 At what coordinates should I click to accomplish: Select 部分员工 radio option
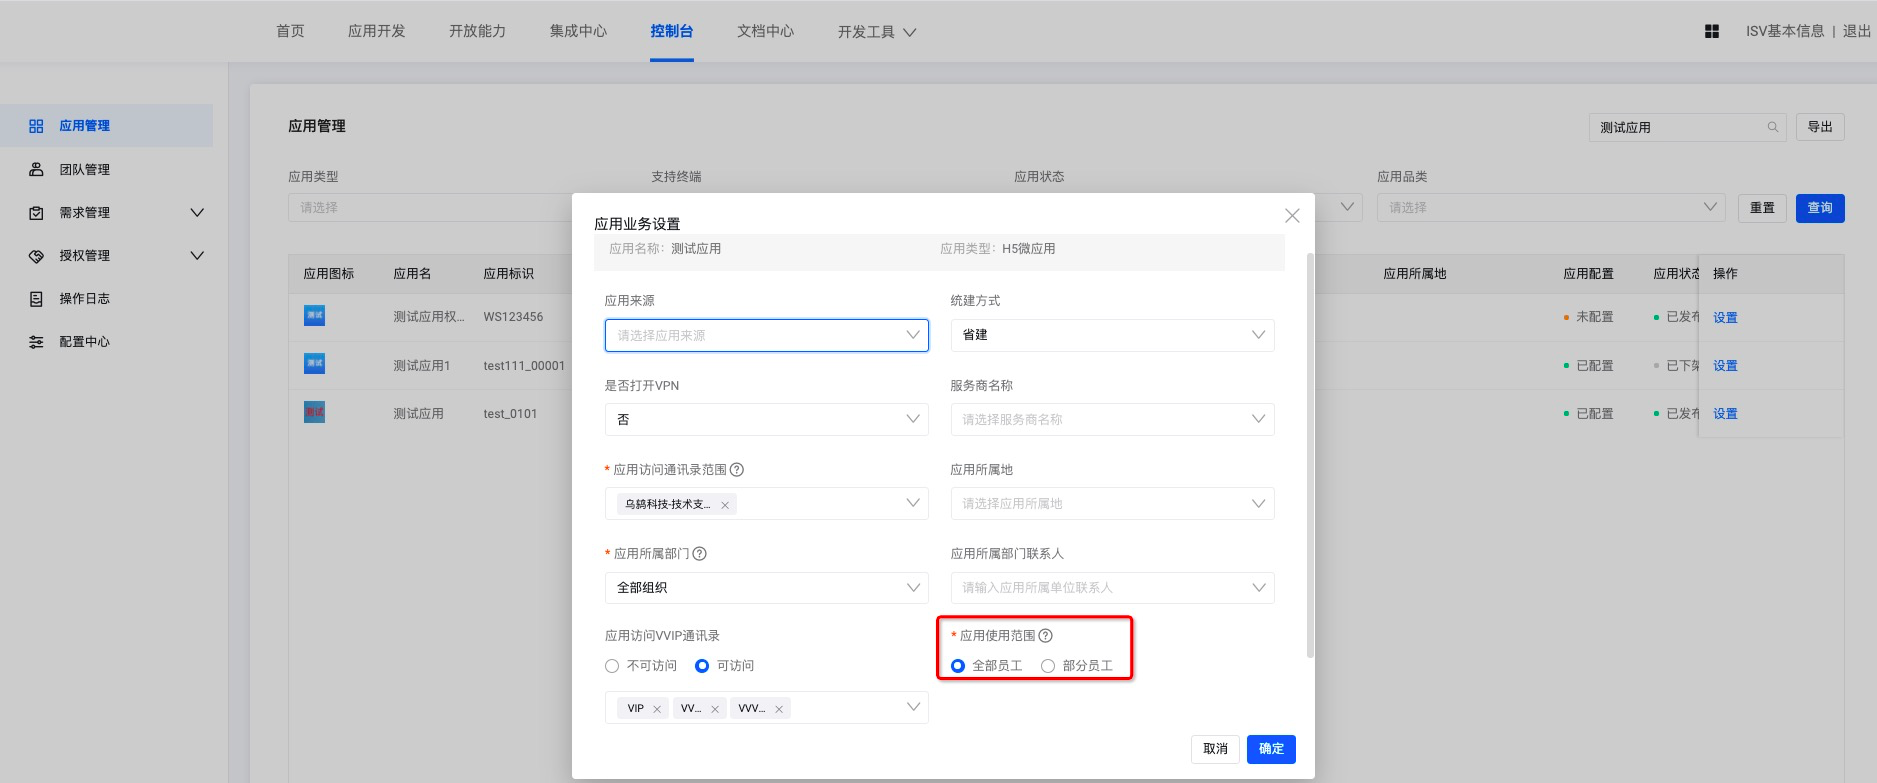[1048, 666]
